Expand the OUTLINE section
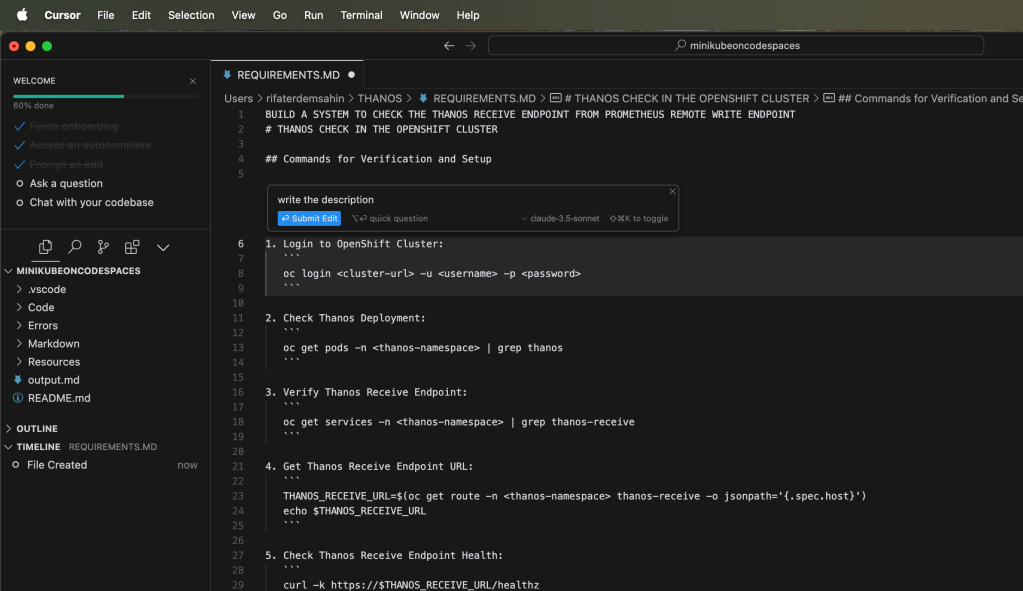This screenshot has height=591, width=1023. click(x=8, y=429)
